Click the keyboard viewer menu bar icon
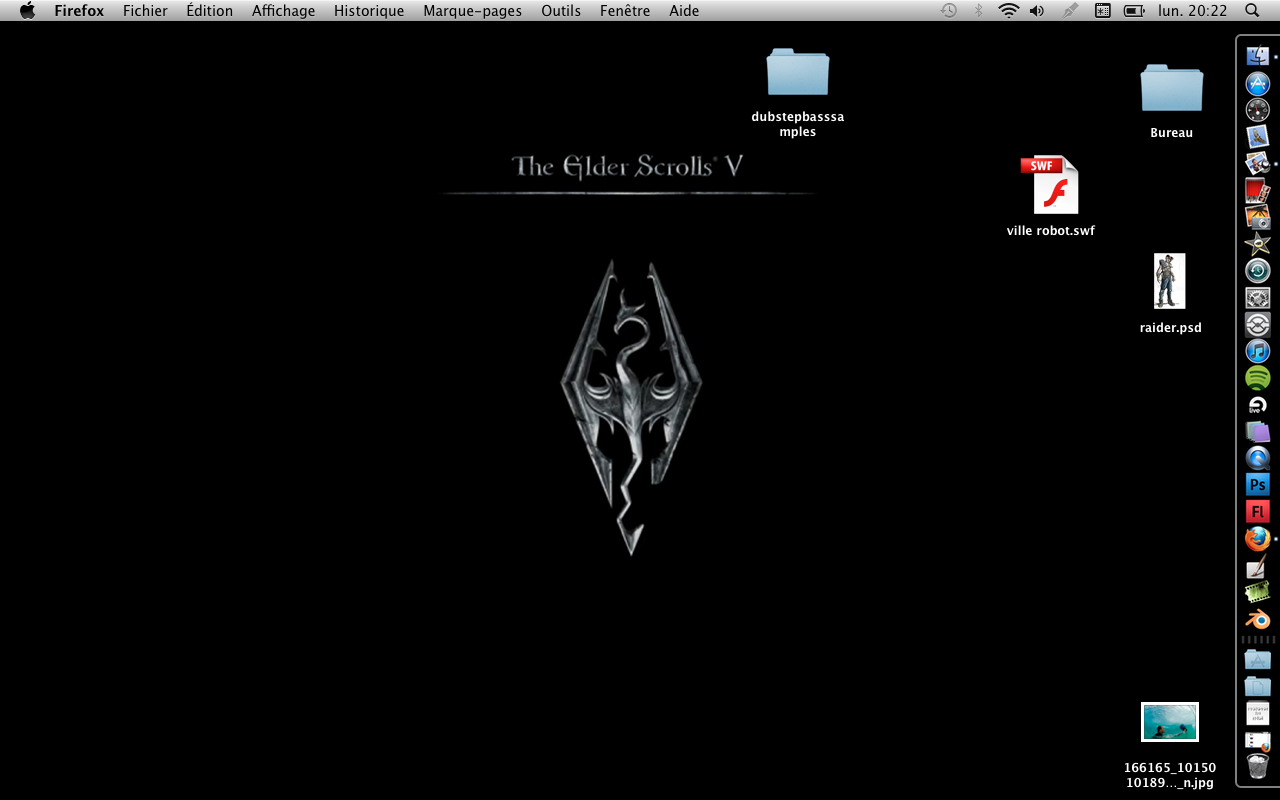The image size is (1280, 800). 1102,10
